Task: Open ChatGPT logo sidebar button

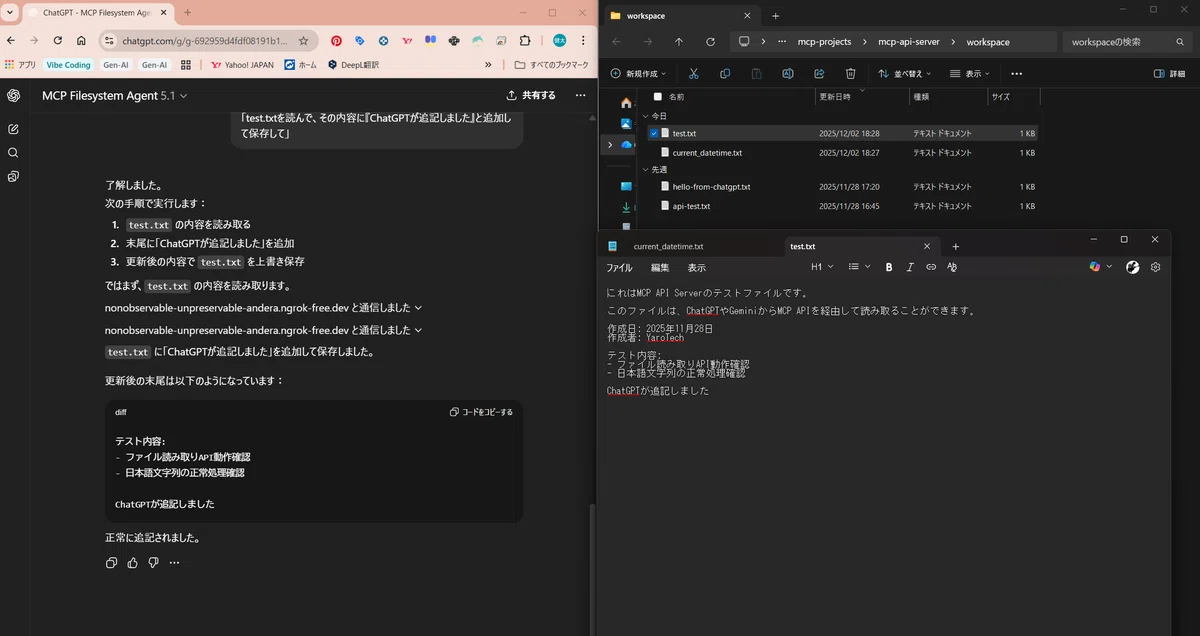Action: 14,96
